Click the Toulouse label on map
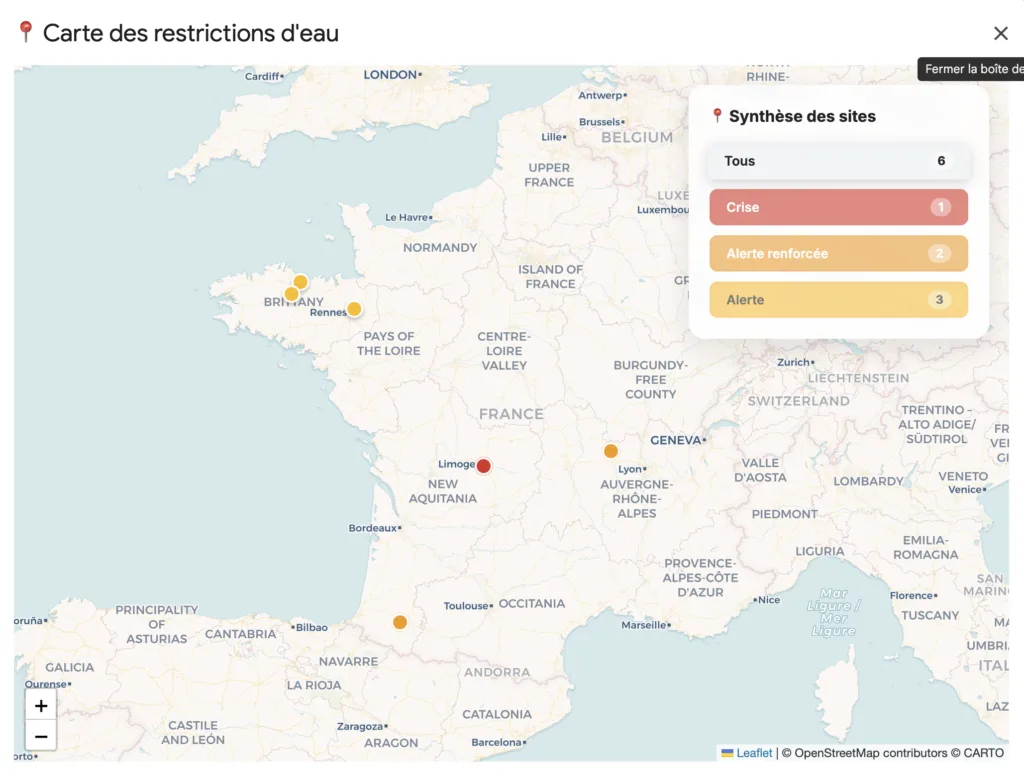This screenshot has height=771, width=1024. coord(466,606)
